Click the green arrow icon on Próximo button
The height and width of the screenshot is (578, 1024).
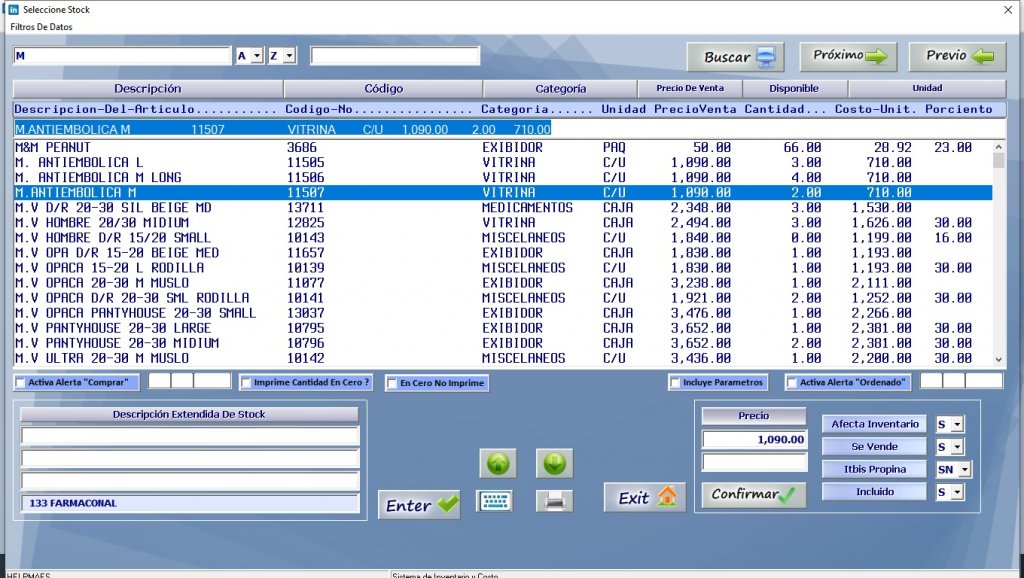[x=882, y=57]
